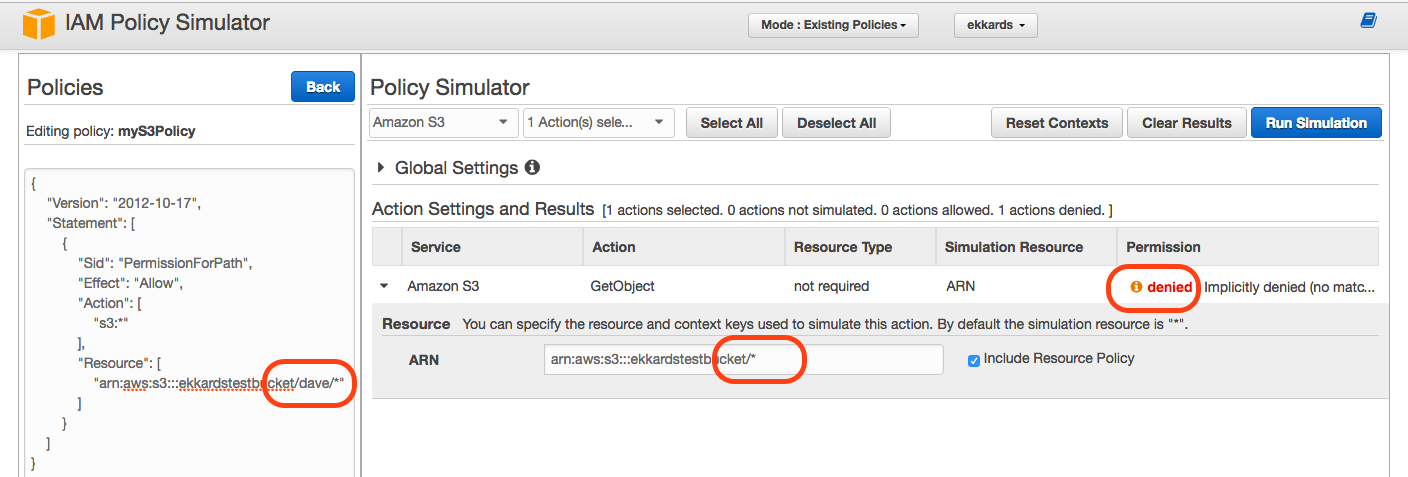This screenshot has height=477, width=1408.
Task: Open the Mode: Existing Policies menu
Action: tap(833, 25)
